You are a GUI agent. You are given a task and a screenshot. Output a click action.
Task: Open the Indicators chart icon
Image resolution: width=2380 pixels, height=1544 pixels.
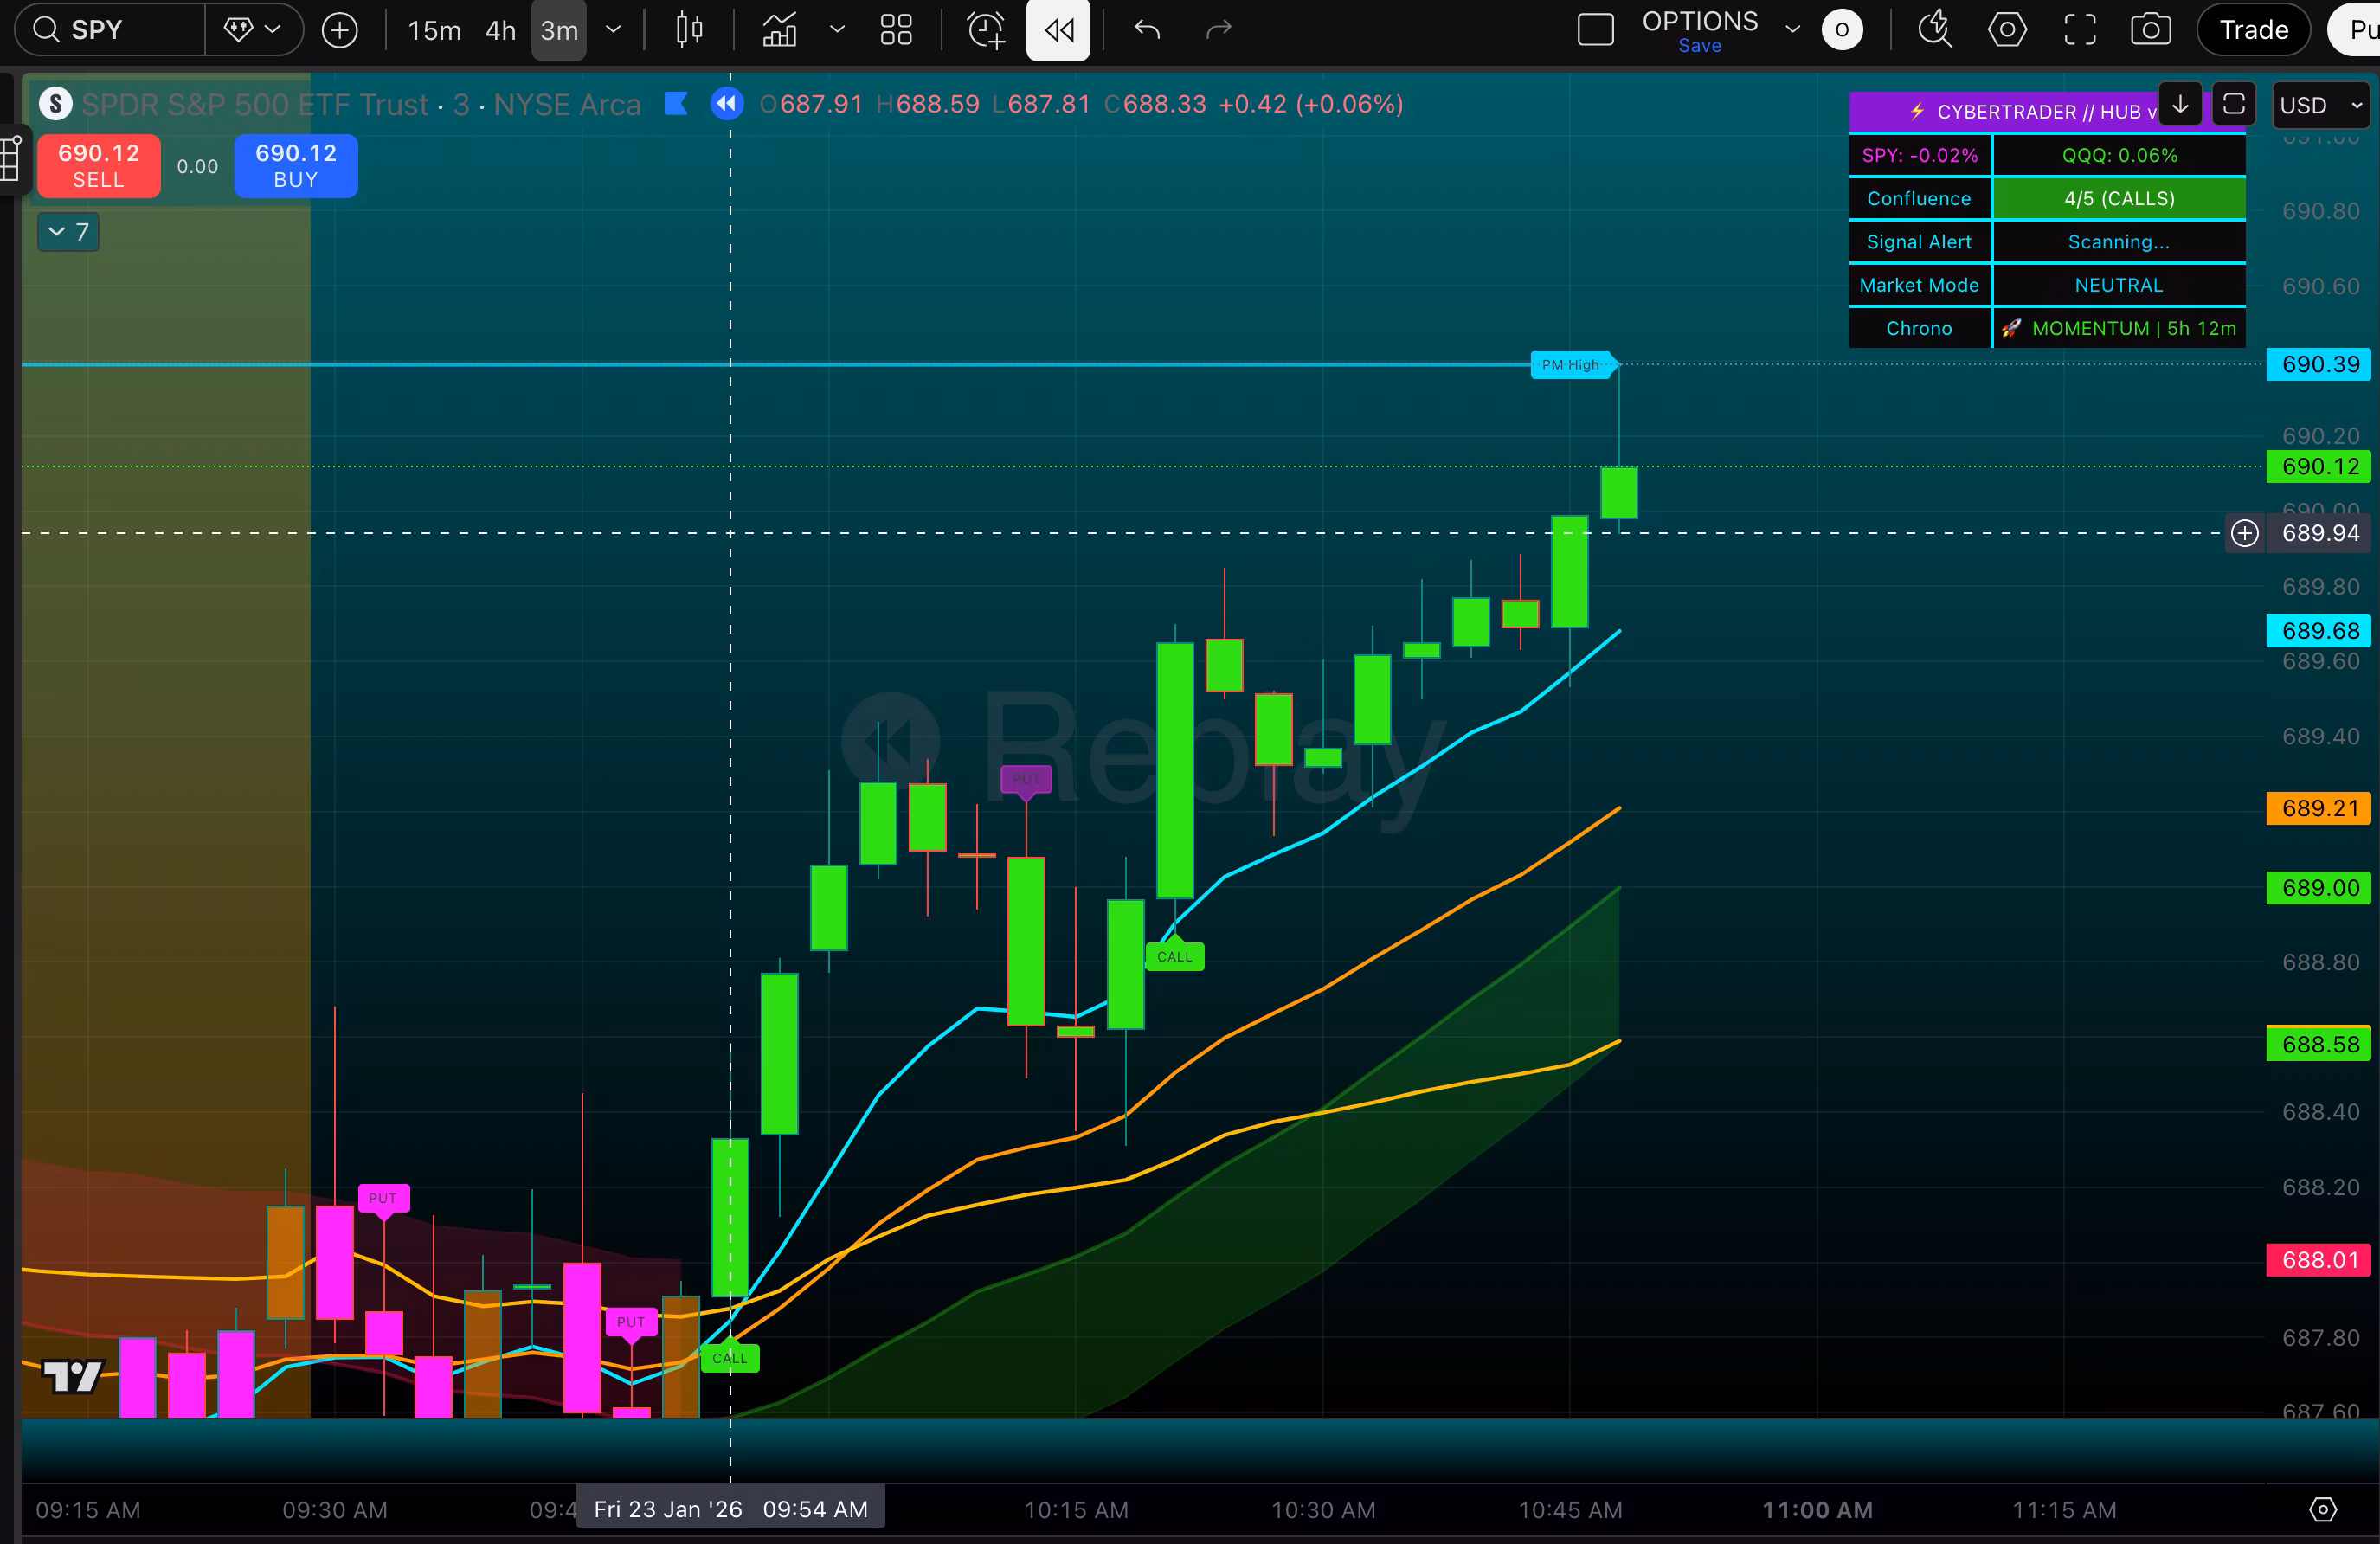coord(780,30)
